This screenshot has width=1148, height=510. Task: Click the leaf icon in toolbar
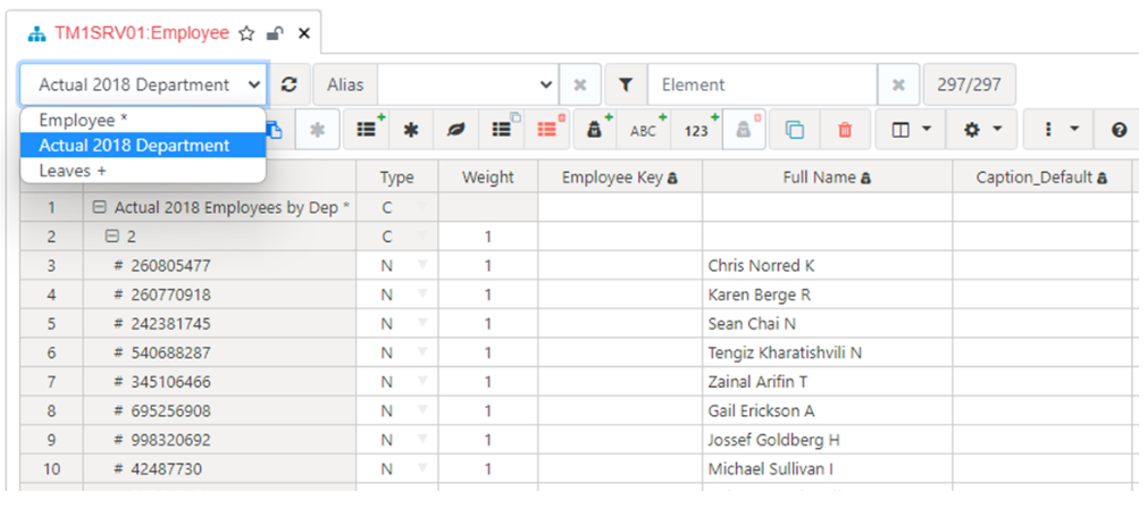pos(455,130)
